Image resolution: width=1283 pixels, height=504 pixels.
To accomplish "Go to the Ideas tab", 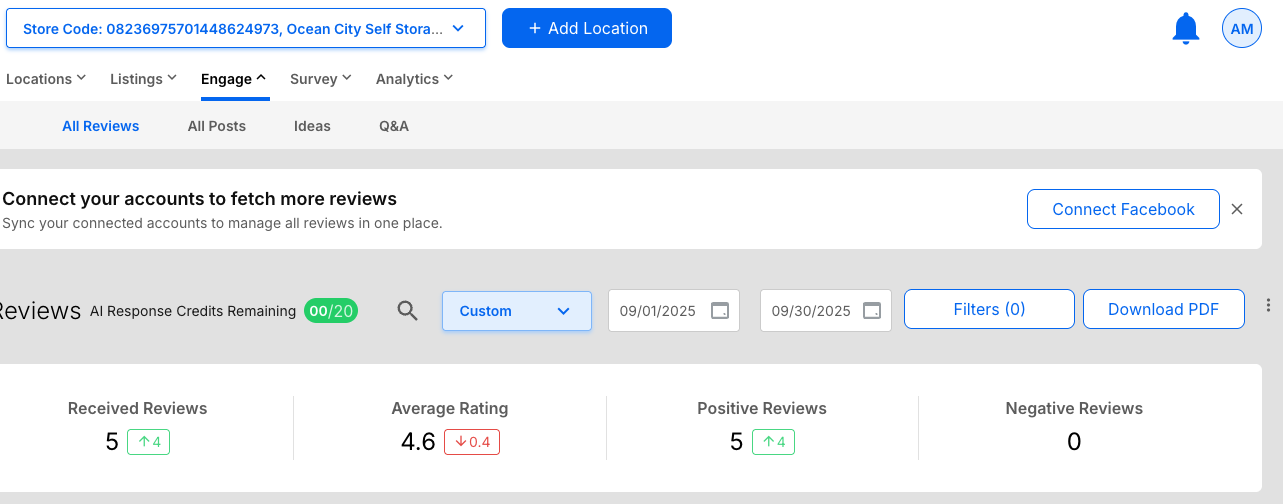I will tap(312, 126).
